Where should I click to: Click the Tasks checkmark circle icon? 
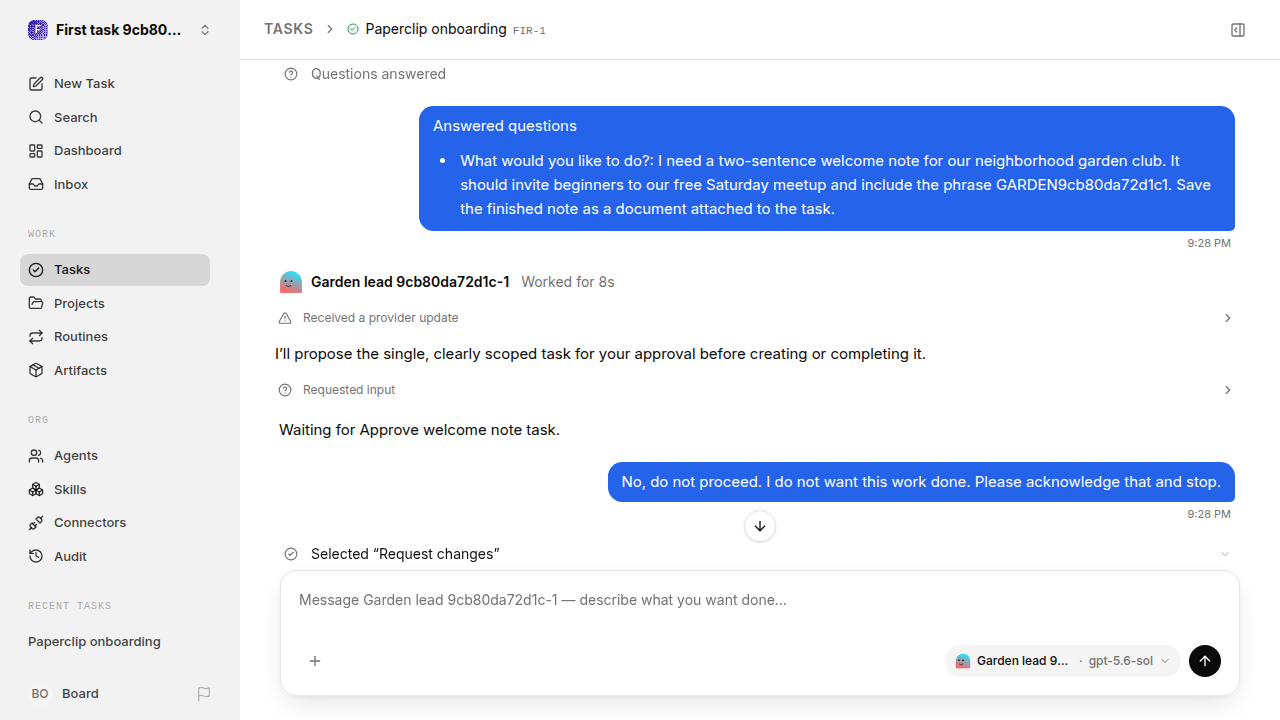pos(36,270)
